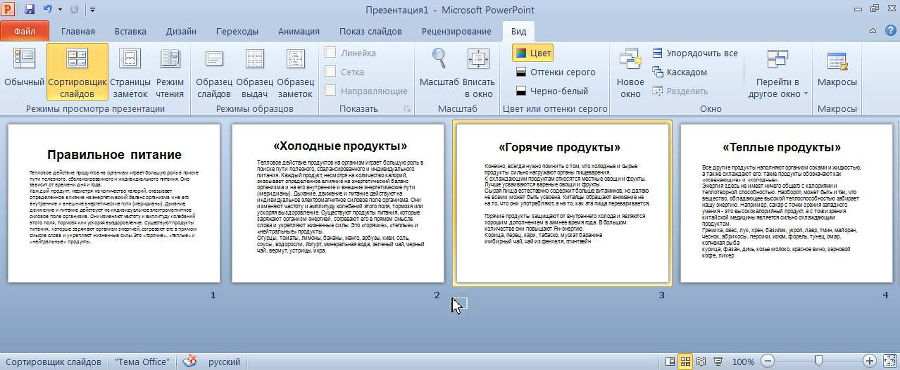The image size is (900, 370).
Task: Open Перейти в другое окно dropdown
Action: (778, 72)
